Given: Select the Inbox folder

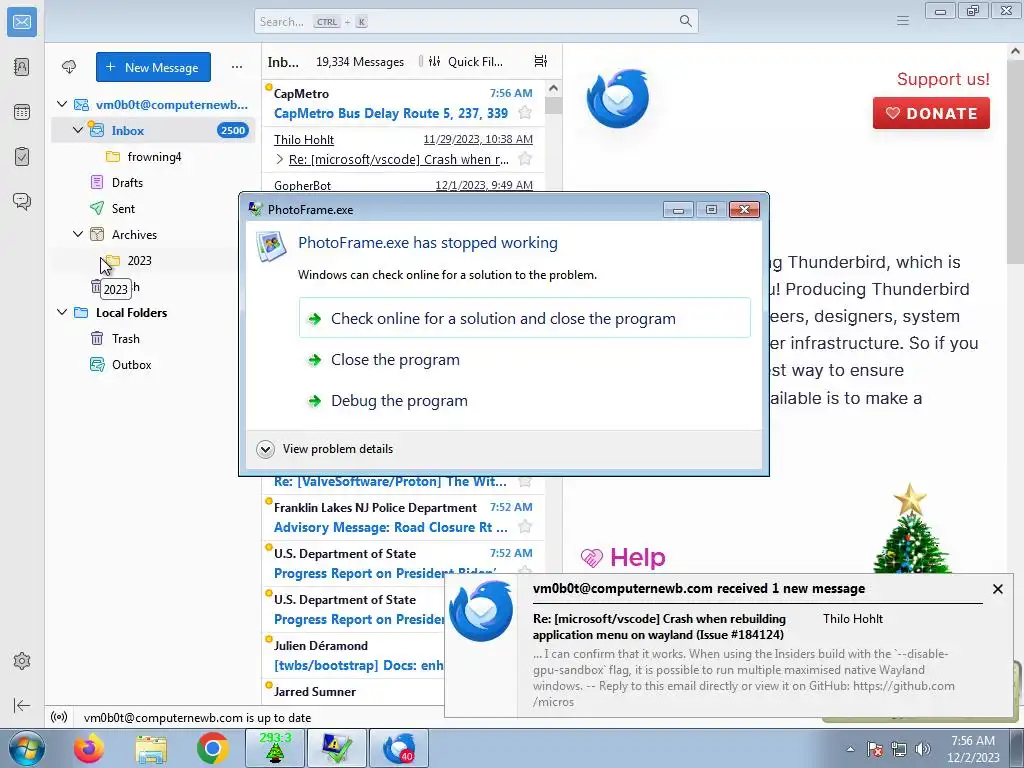Looking at the screenshot, I should click(x=152, y=130).
